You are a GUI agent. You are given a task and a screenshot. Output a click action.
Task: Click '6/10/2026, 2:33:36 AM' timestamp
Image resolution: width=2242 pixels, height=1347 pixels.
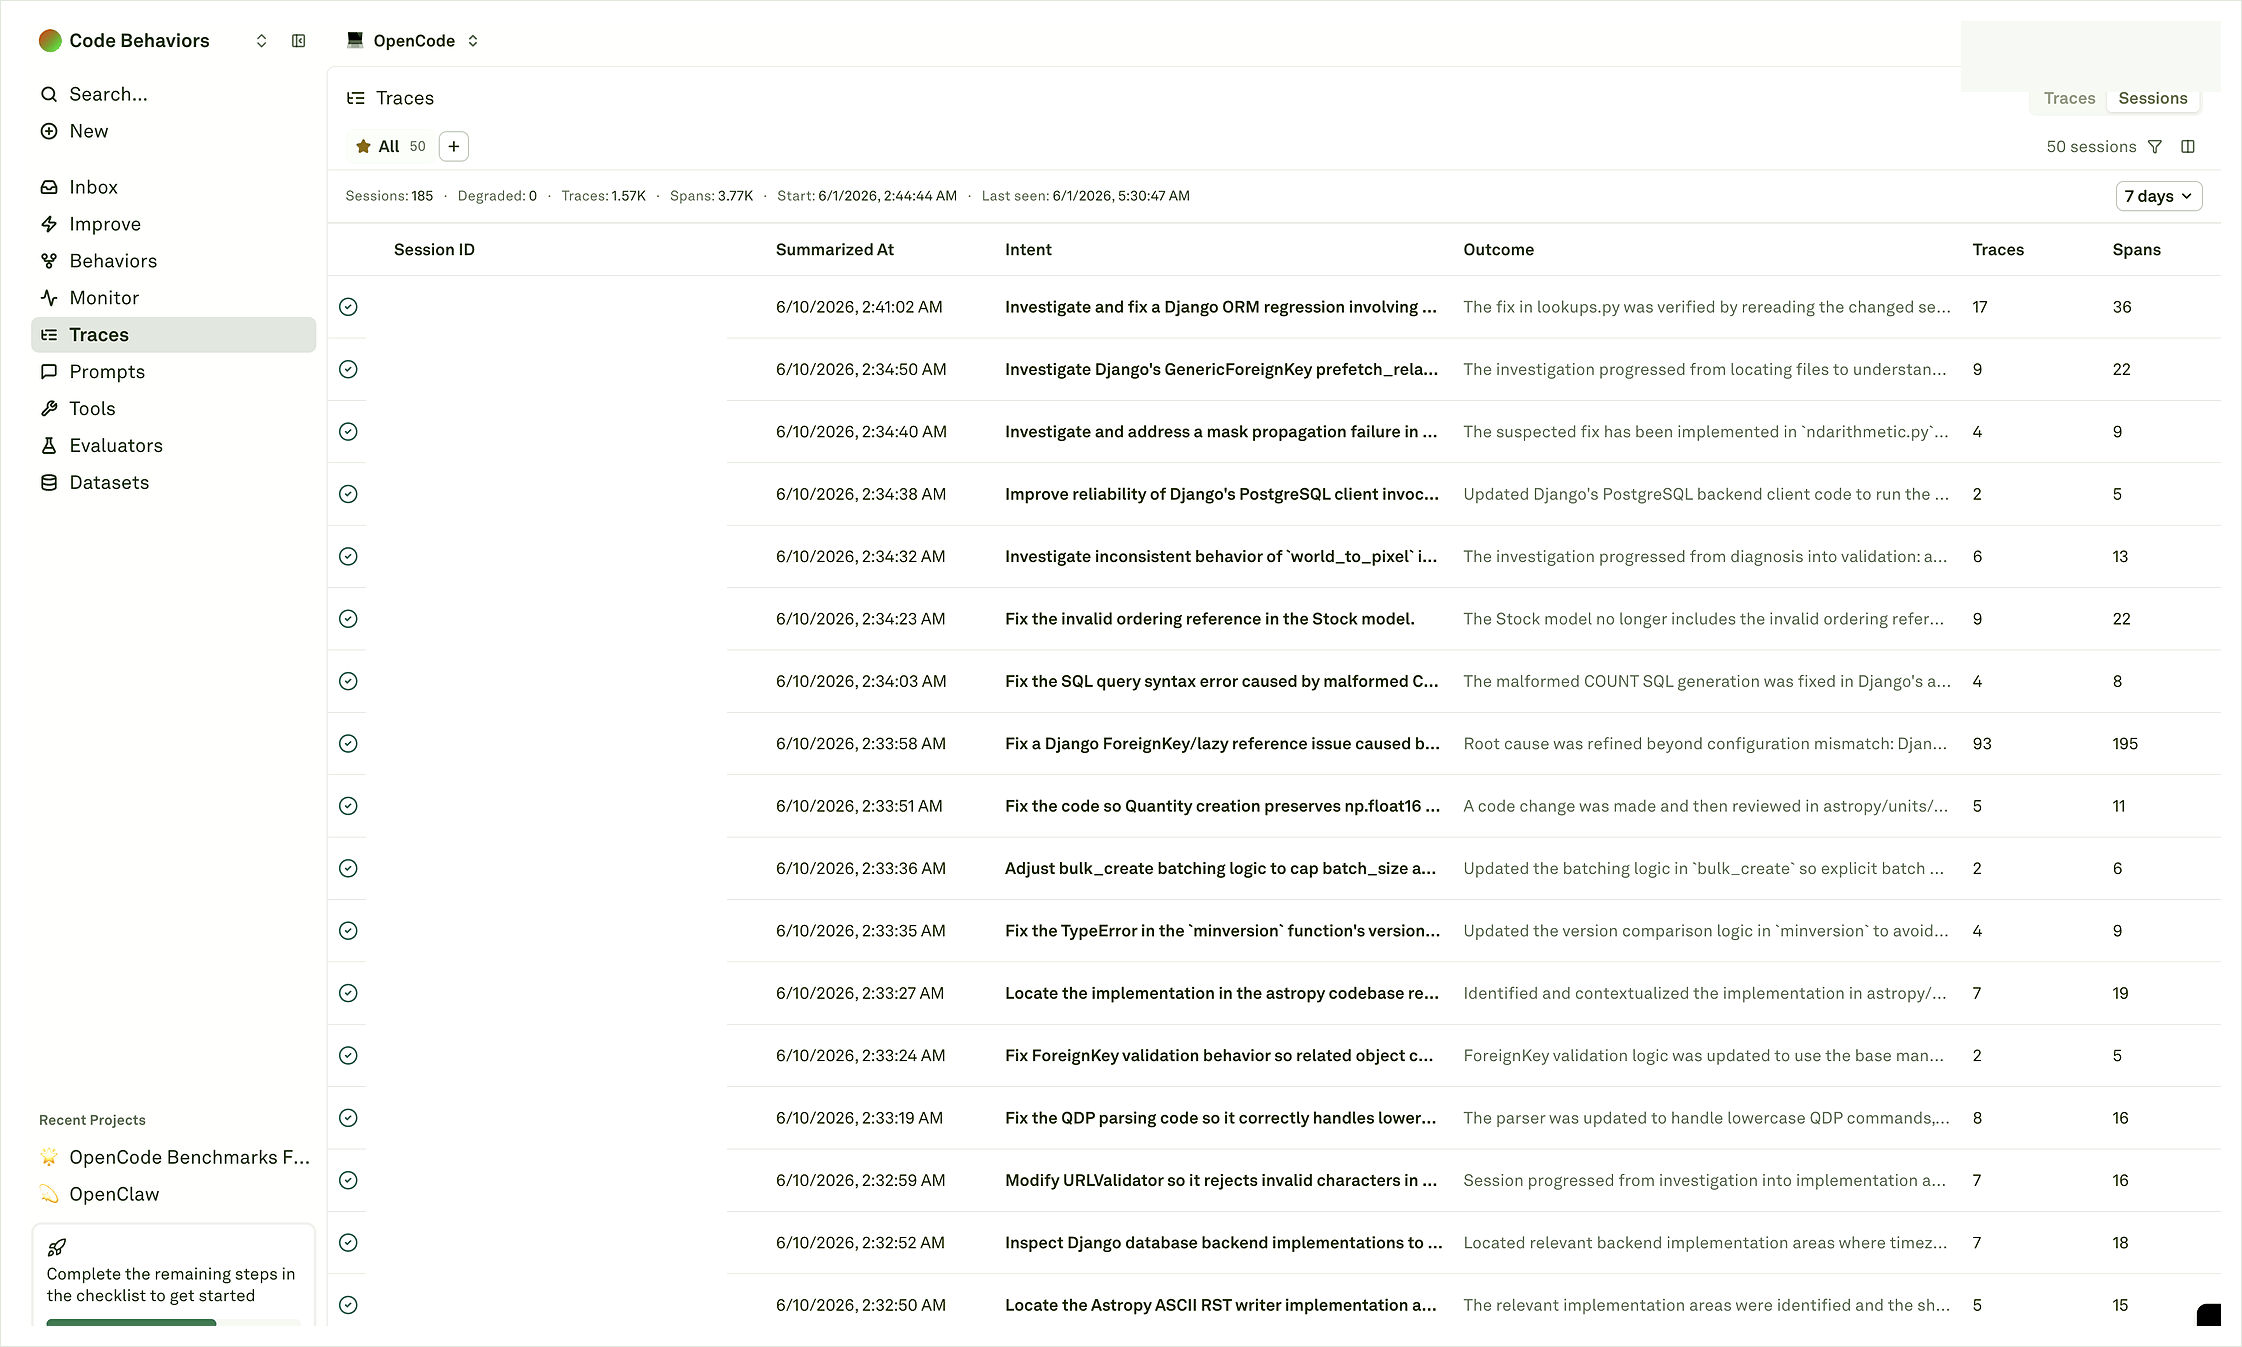pos(860,868)
